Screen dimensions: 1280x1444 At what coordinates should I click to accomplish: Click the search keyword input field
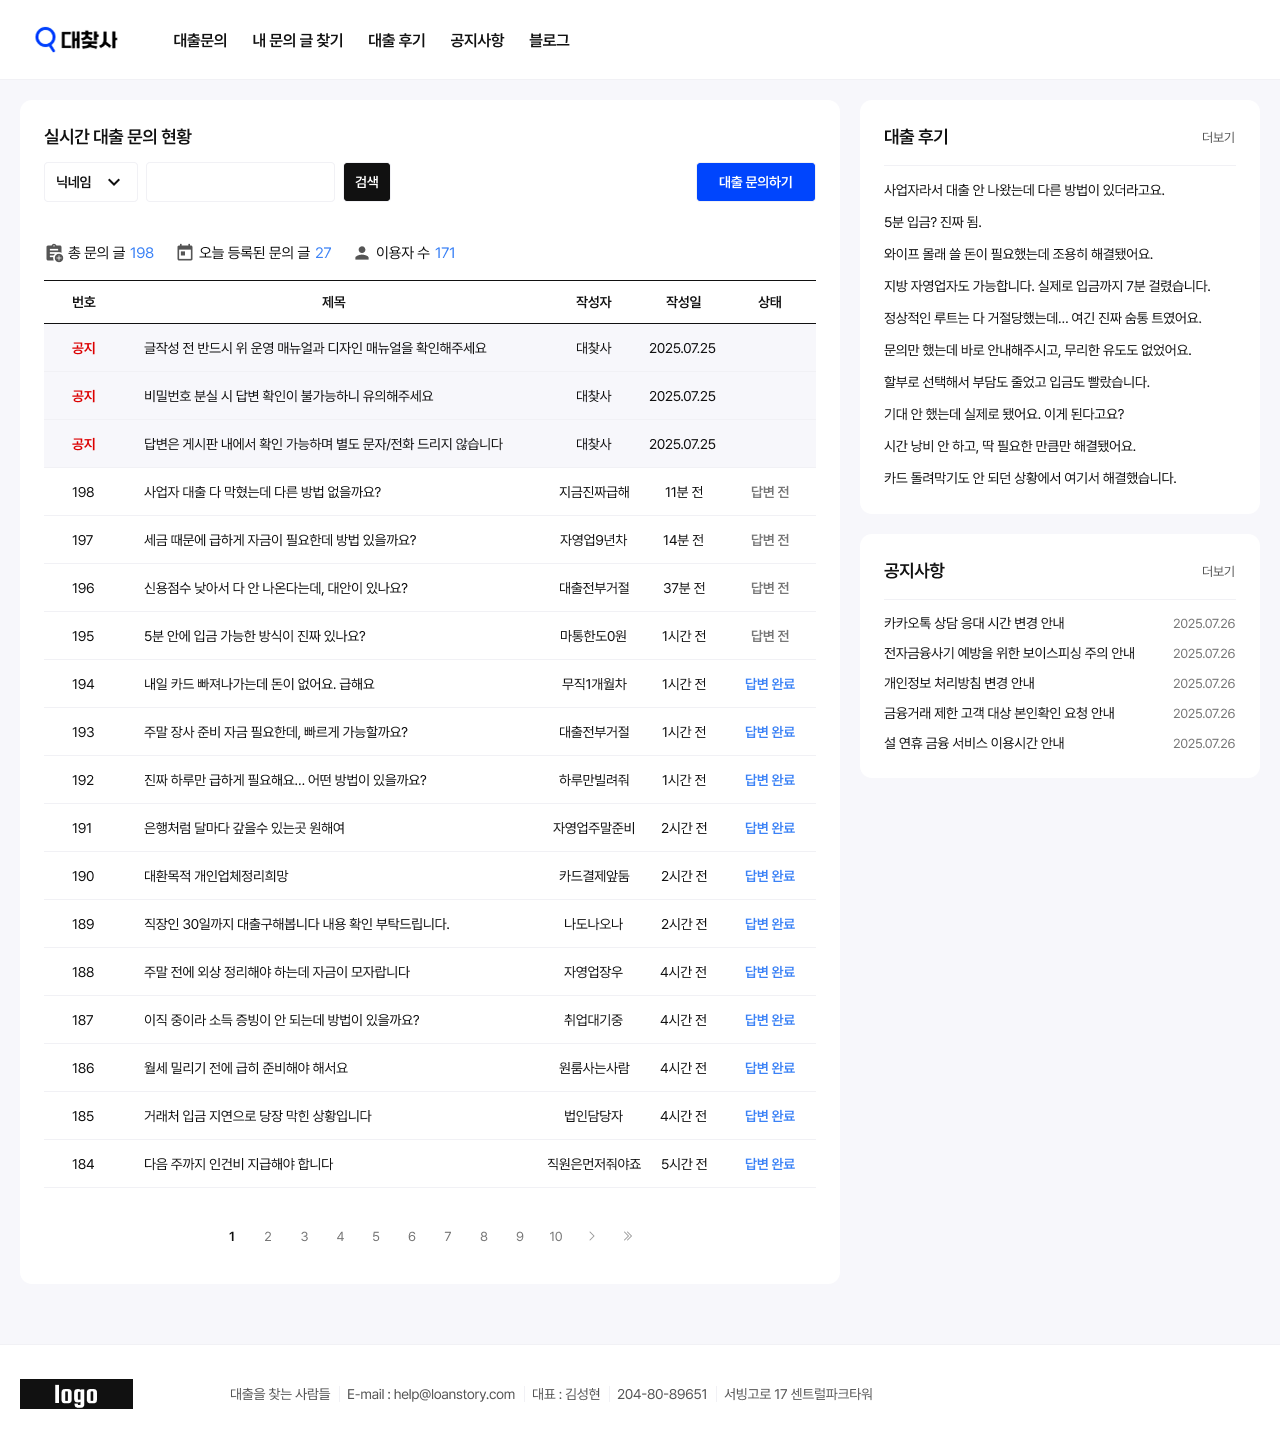[x=240, y=182]
